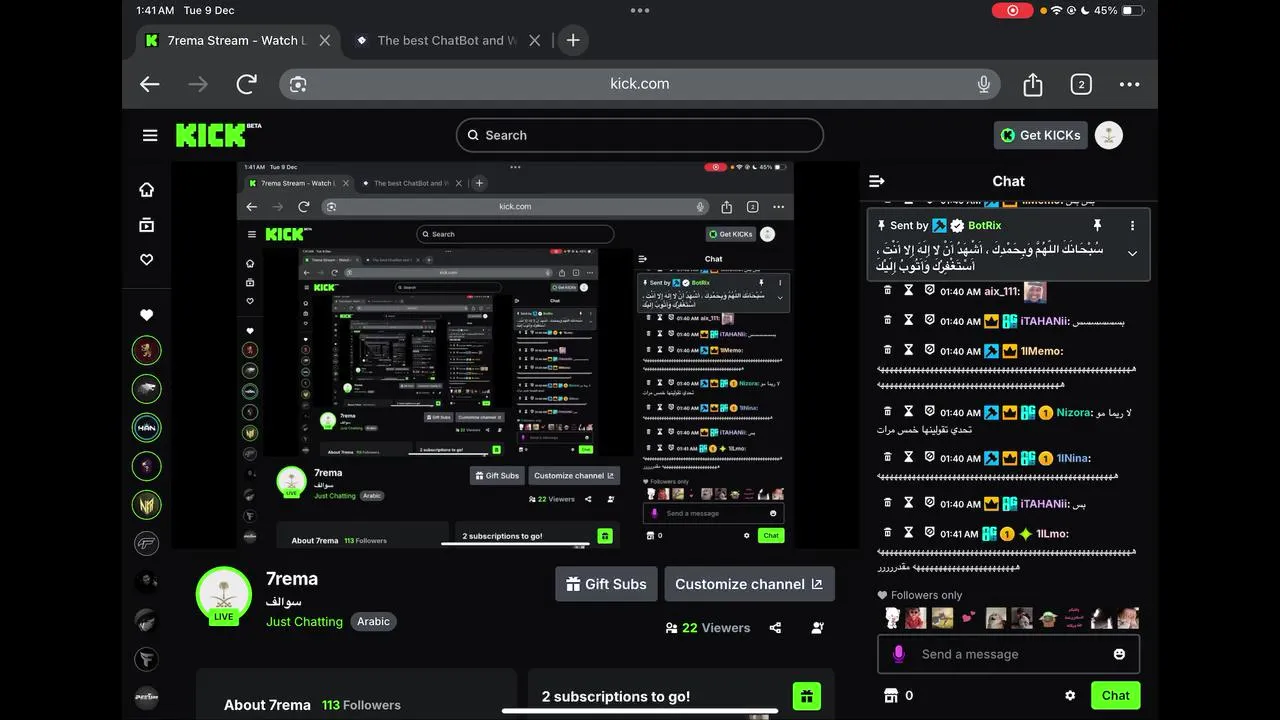Click the HAN channel avatar in sidebar

click(x=147, y=427)
